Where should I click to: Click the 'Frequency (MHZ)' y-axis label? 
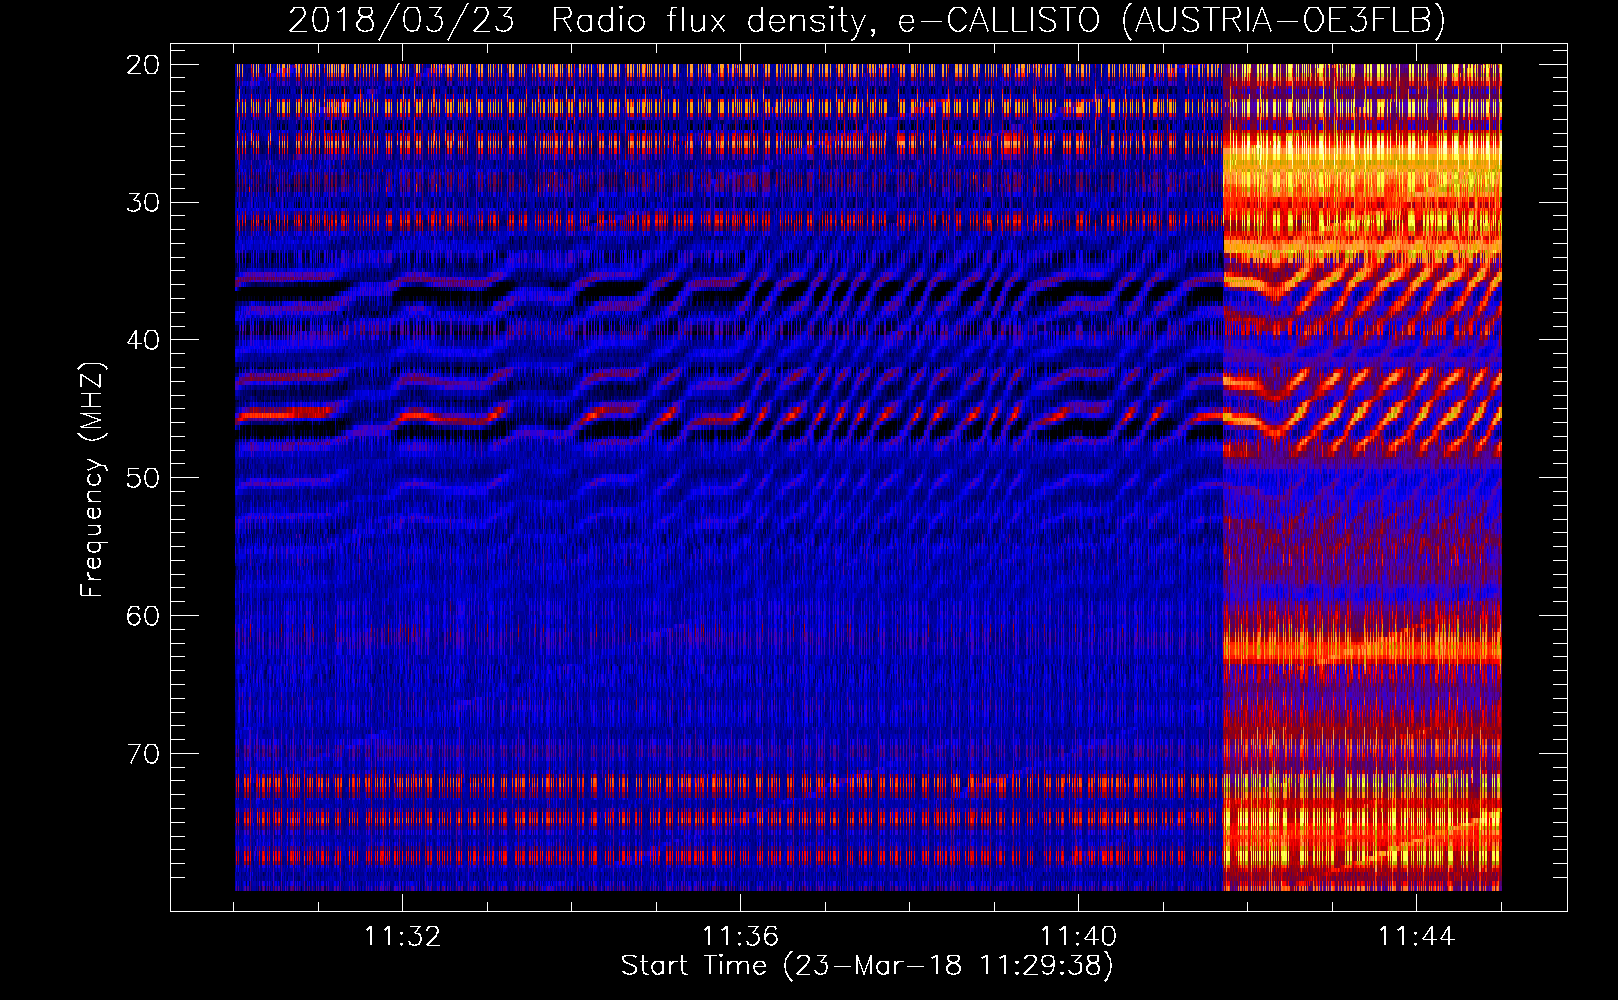[92, 479]
